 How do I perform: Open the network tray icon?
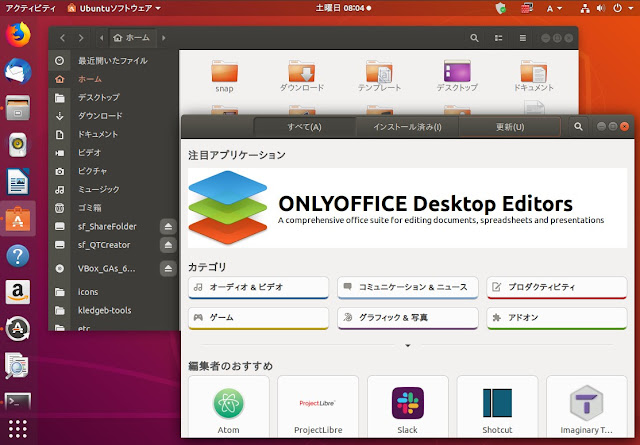pos(585,8)
